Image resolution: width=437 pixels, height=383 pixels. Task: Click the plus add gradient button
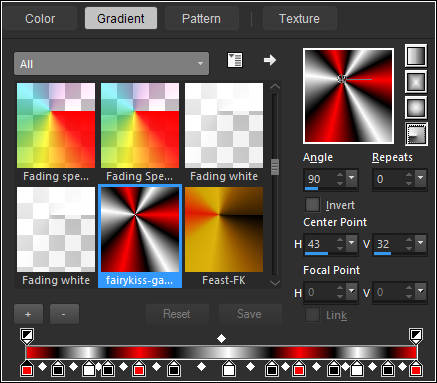(28, 314)
